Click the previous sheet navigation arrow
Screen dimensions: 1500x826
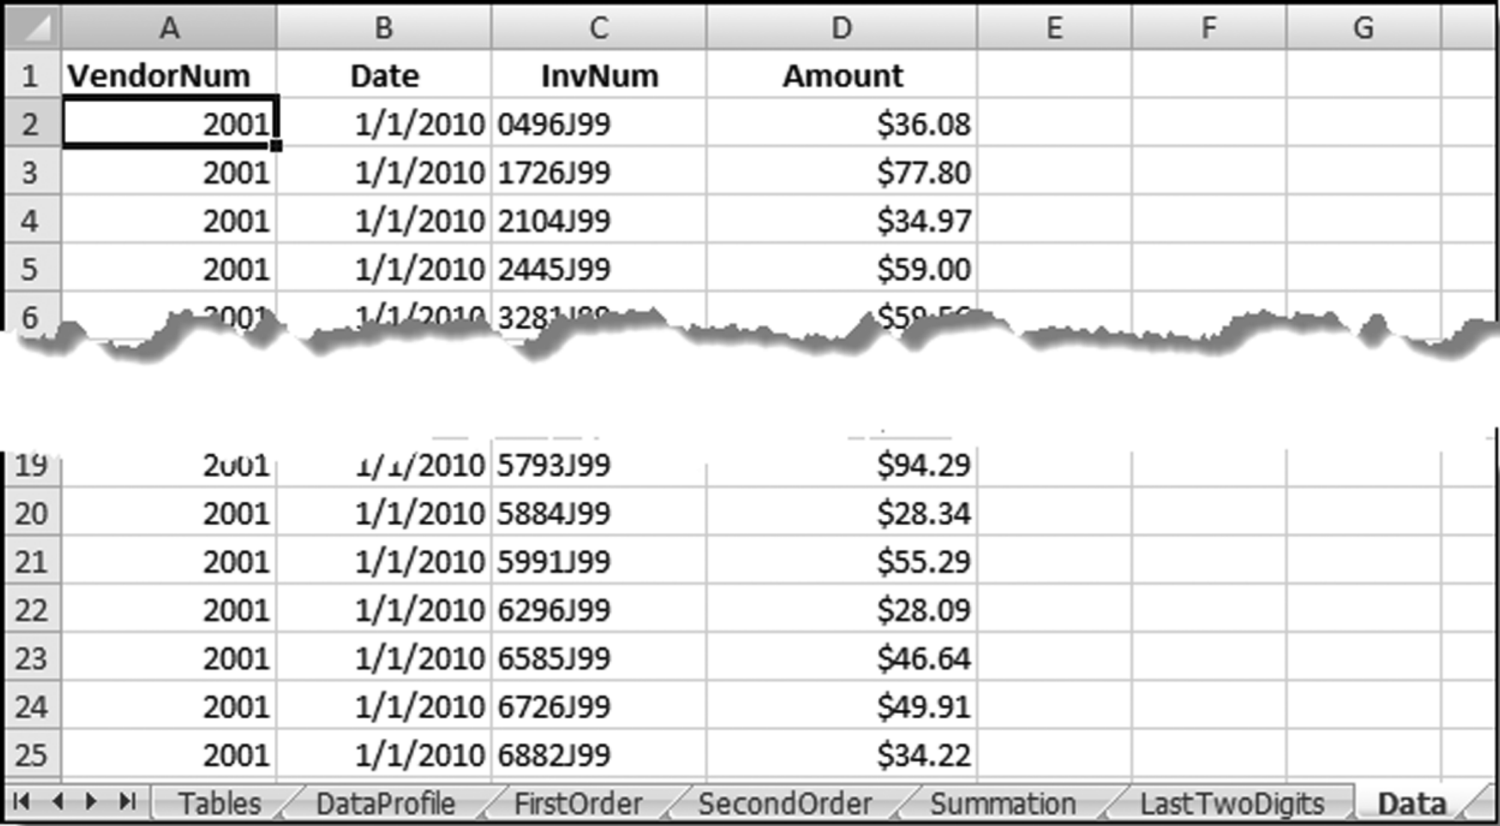point(57,802)
